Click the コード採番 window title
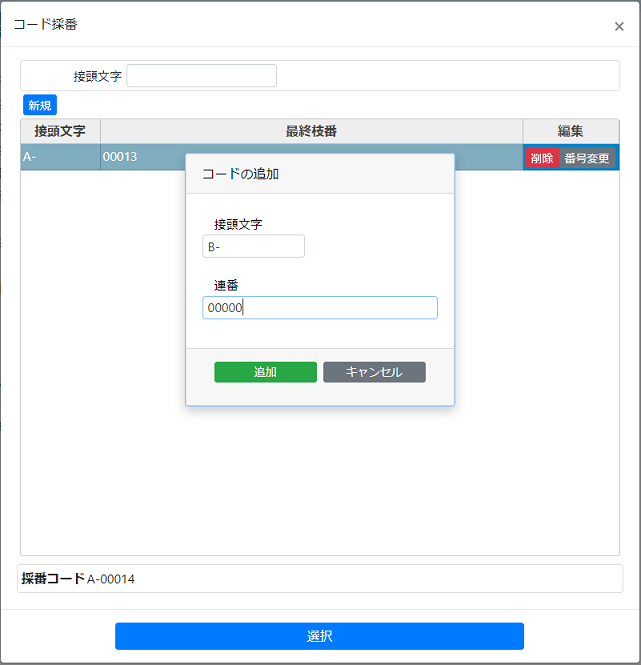Screen dimensions: 641x665 click(x=45, y=24)
